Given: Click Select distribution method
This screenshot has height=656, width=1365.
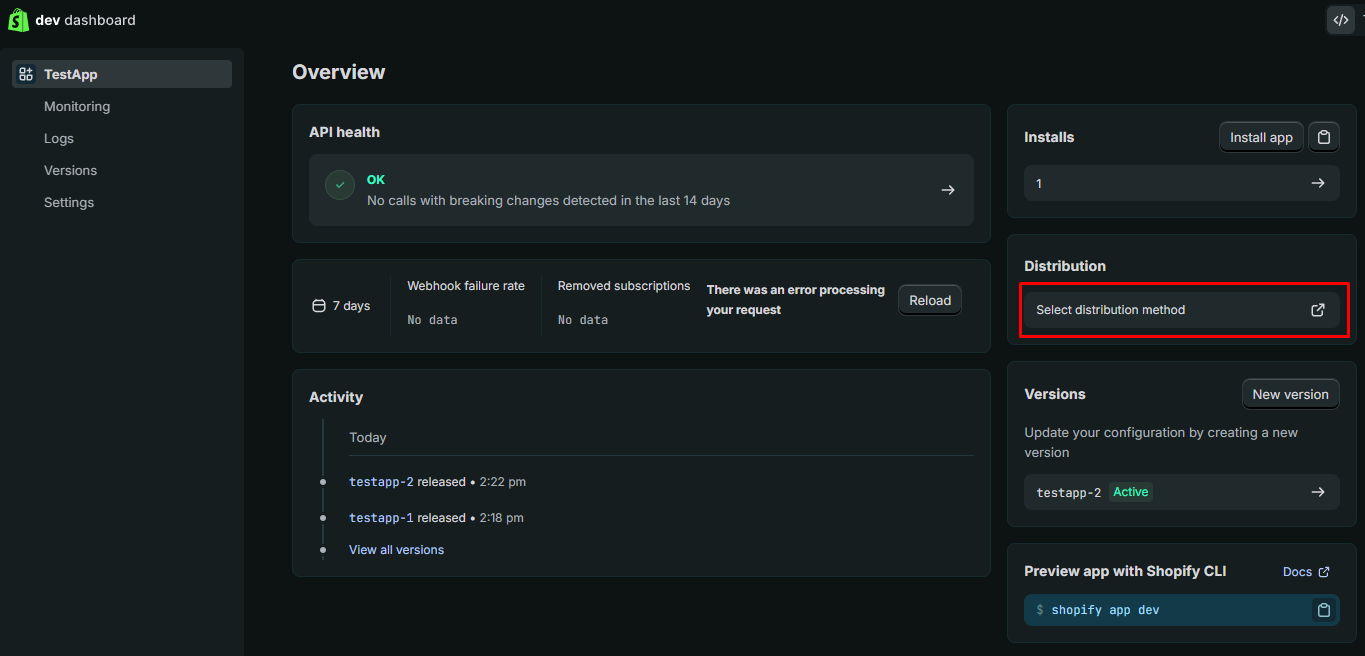Looking at the screenshot, I should (x=1182, y=310).
